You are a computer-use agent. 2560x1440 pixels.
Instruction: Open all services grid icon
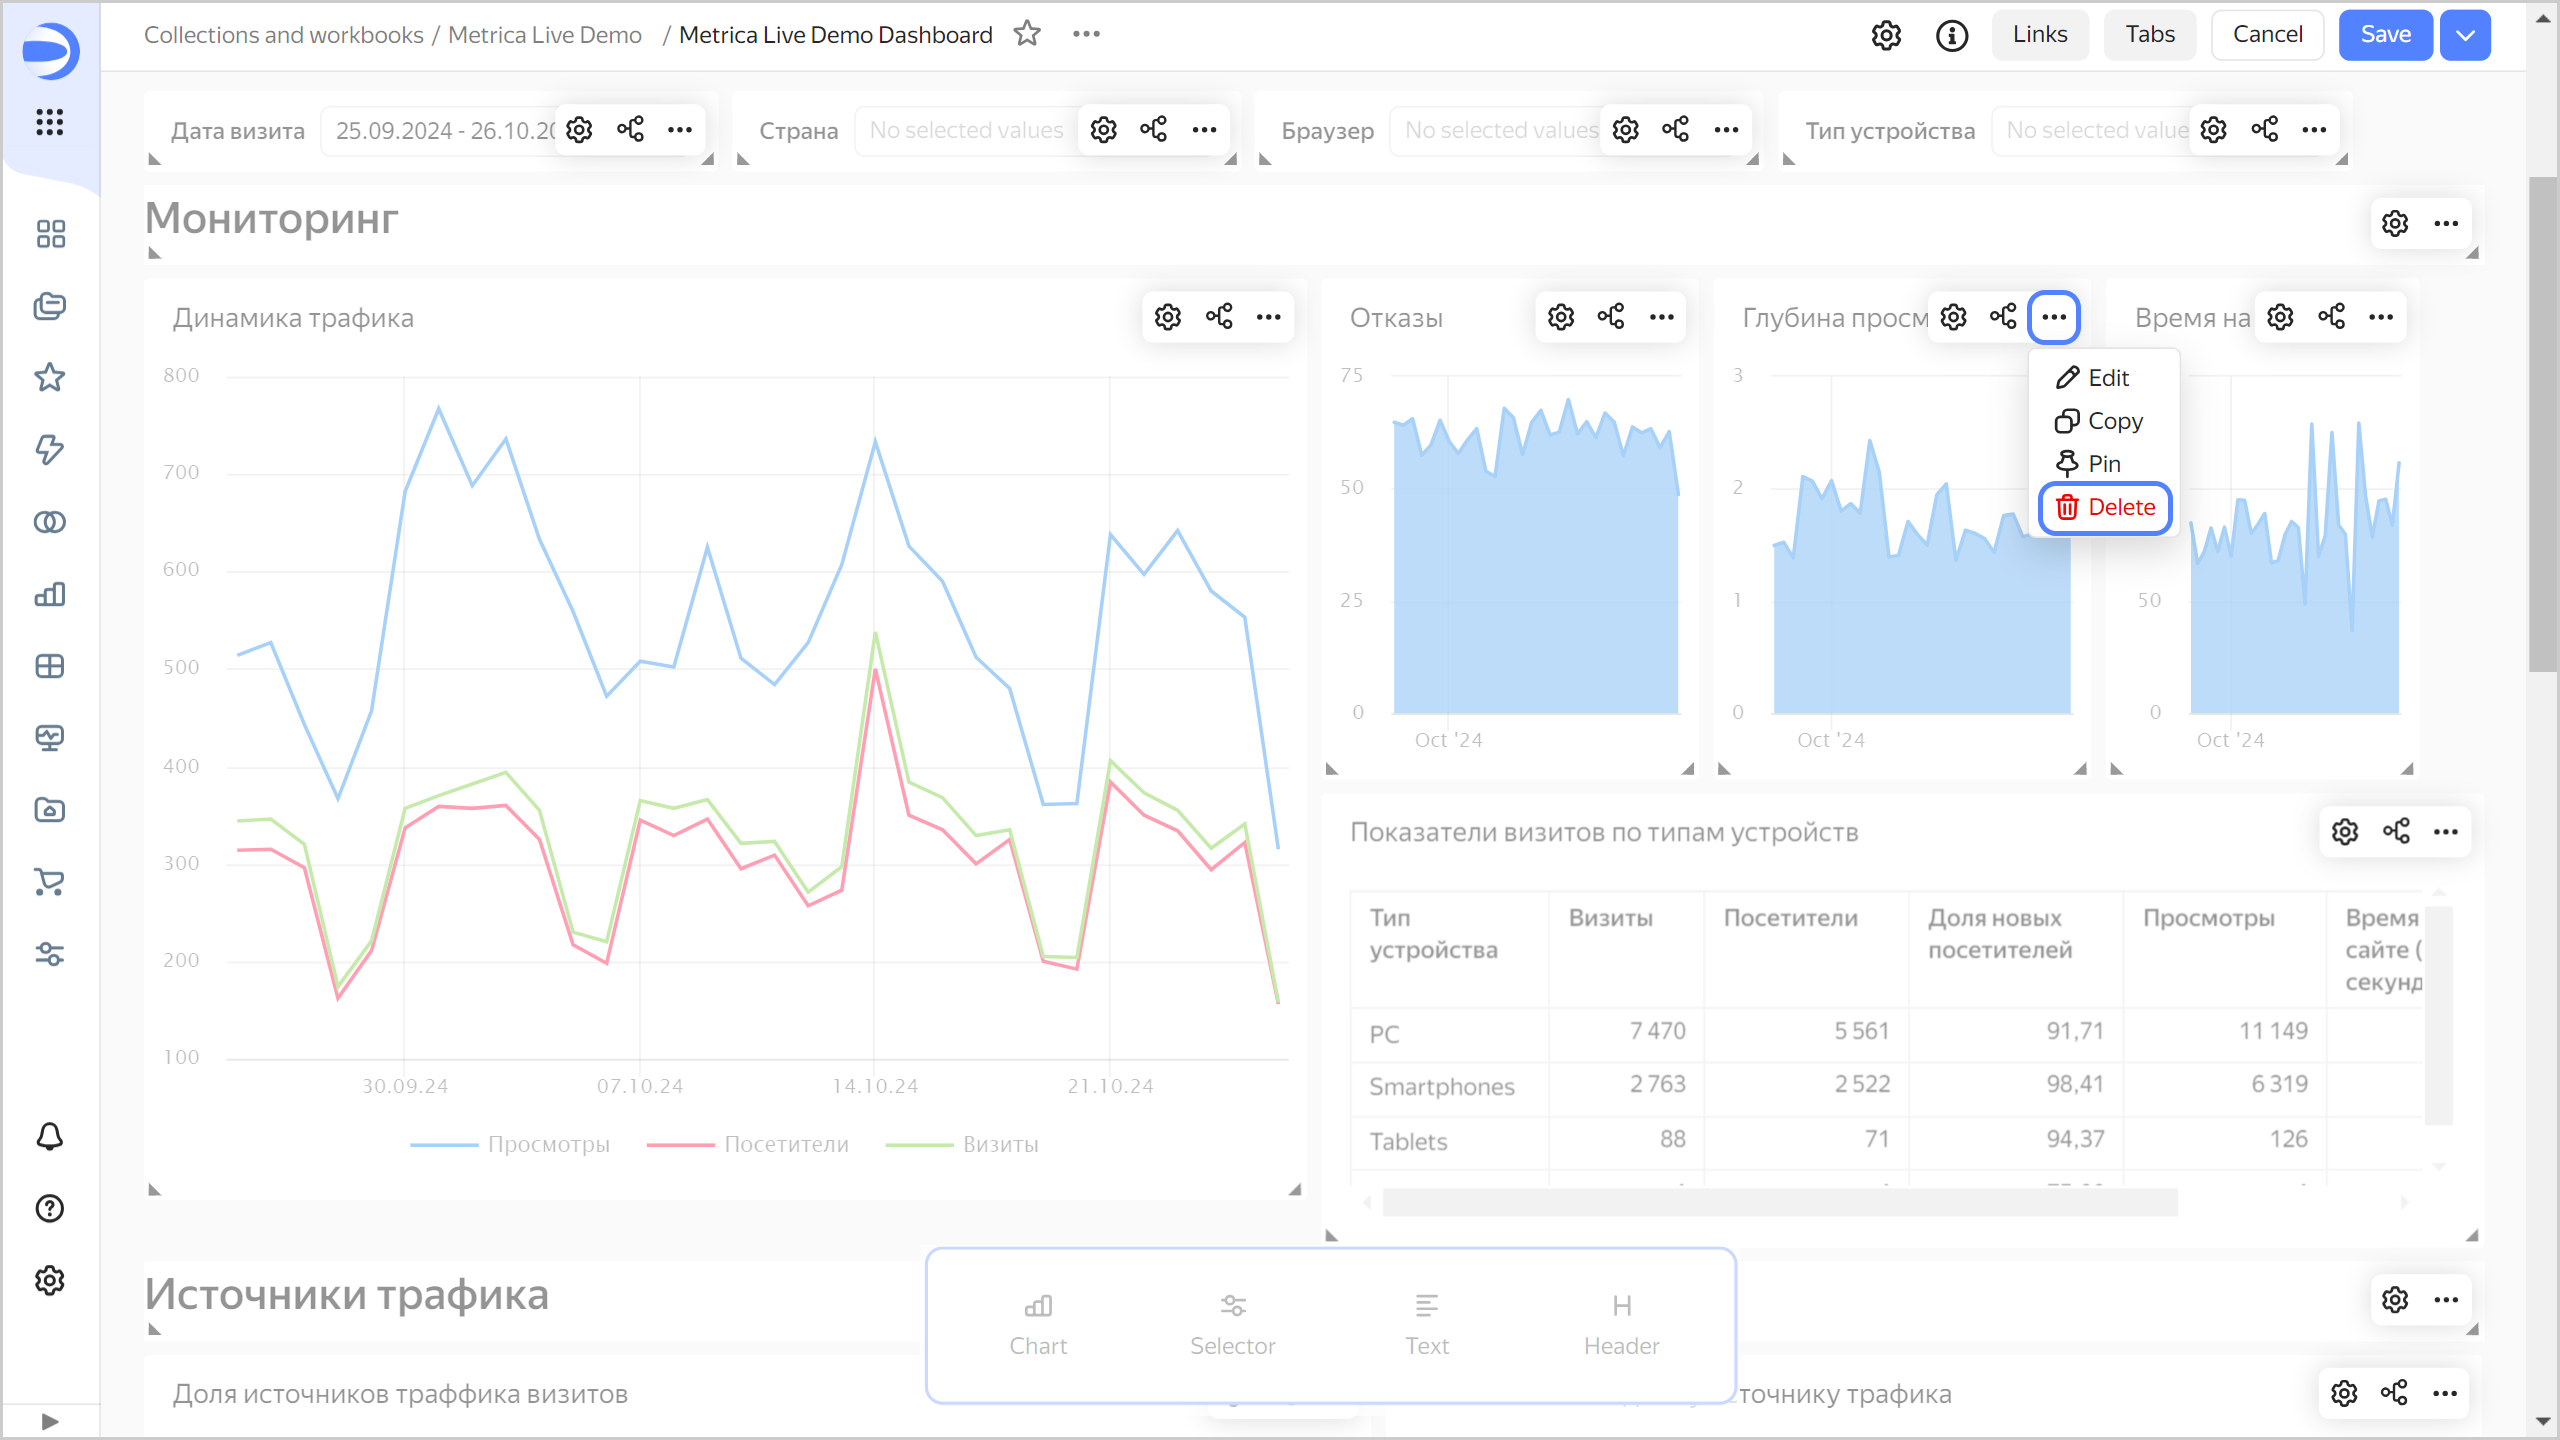click(49, 122)
